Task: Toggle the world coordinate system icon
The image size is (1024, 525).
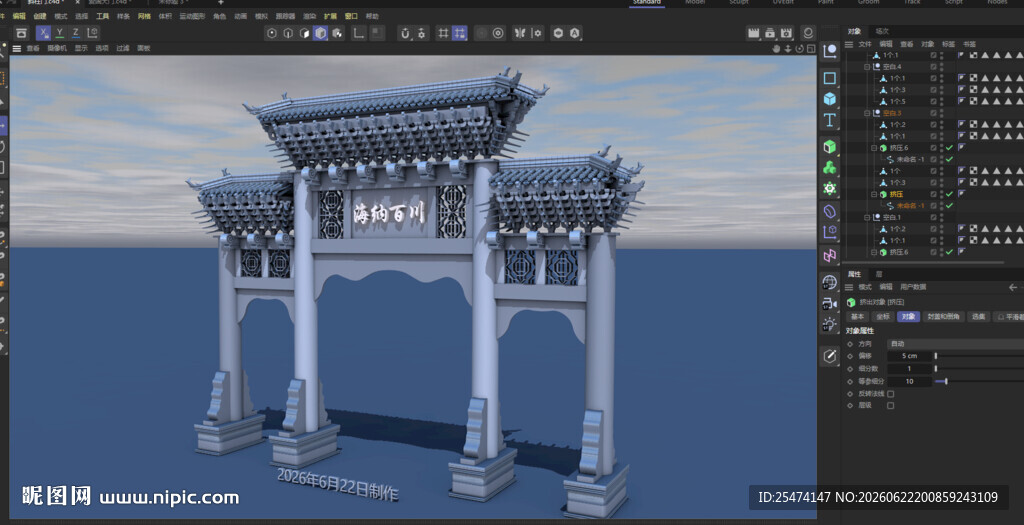Action: 93,33
